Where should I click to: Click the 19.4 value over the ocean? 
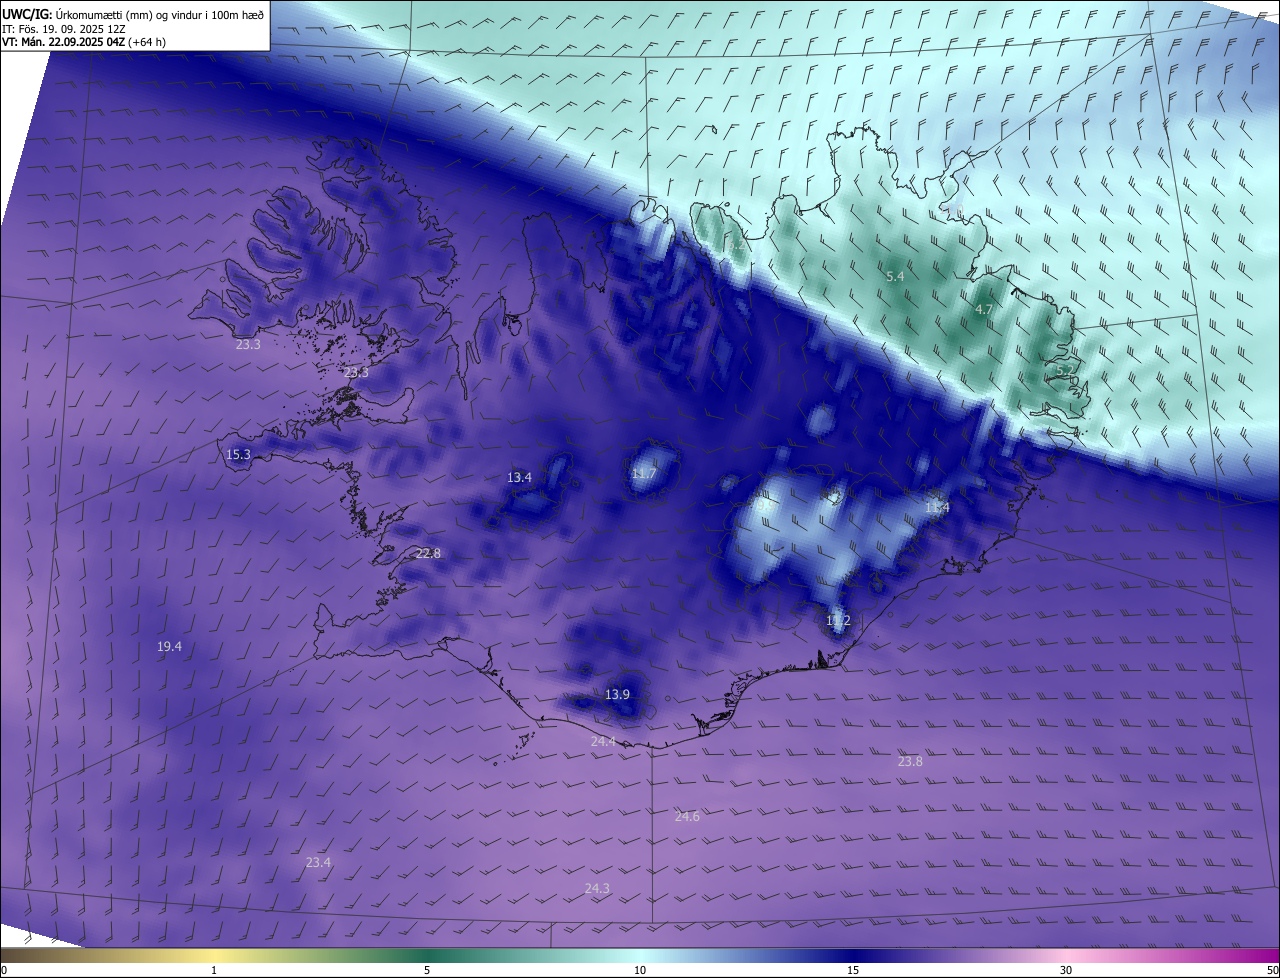169,647
